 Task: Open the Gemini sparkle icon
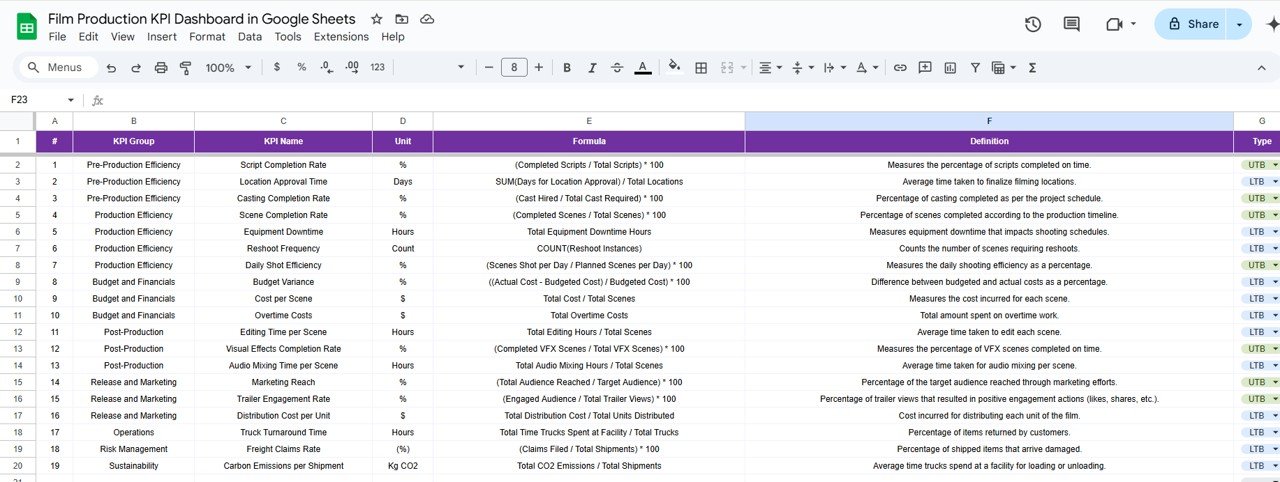point(1273,25)
